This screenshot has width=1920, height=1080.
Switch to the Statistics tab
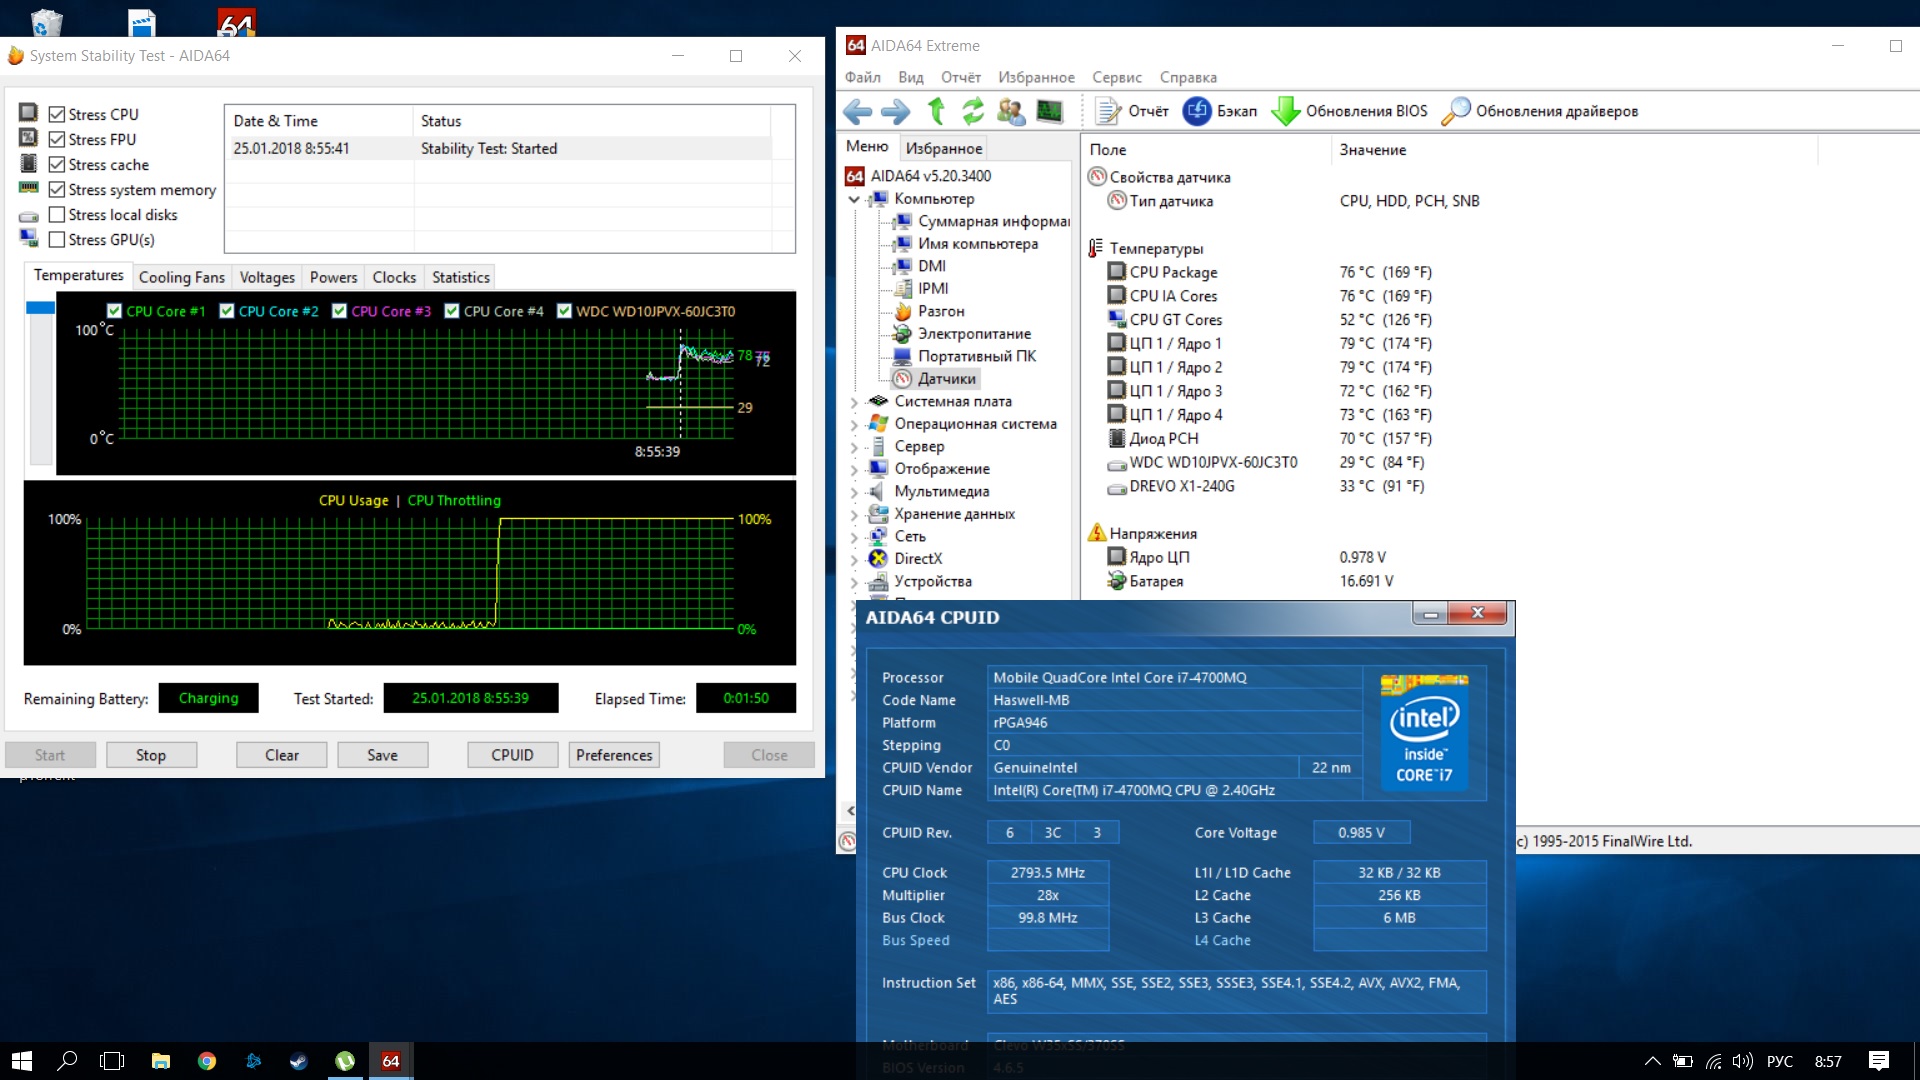coord(460,277)
